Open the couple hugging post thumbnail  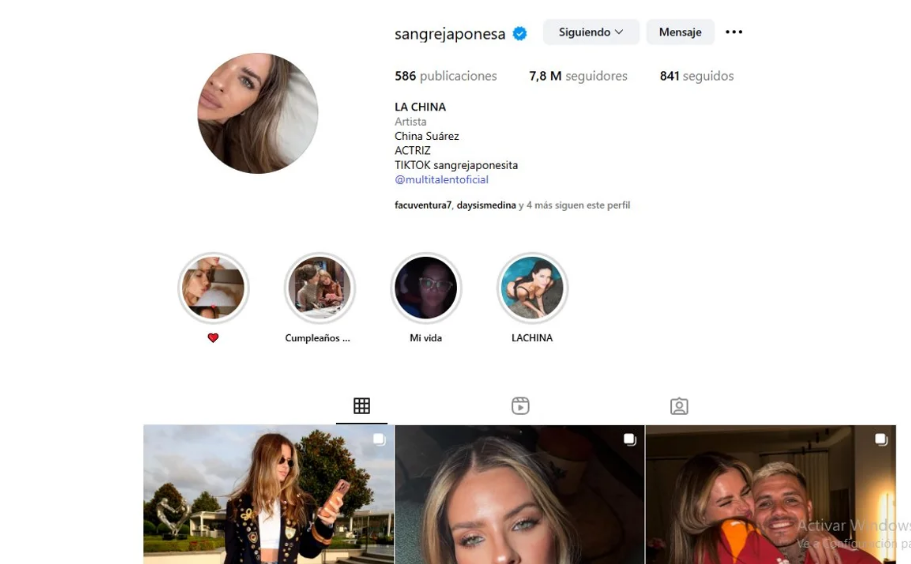[x=770, y=494]
